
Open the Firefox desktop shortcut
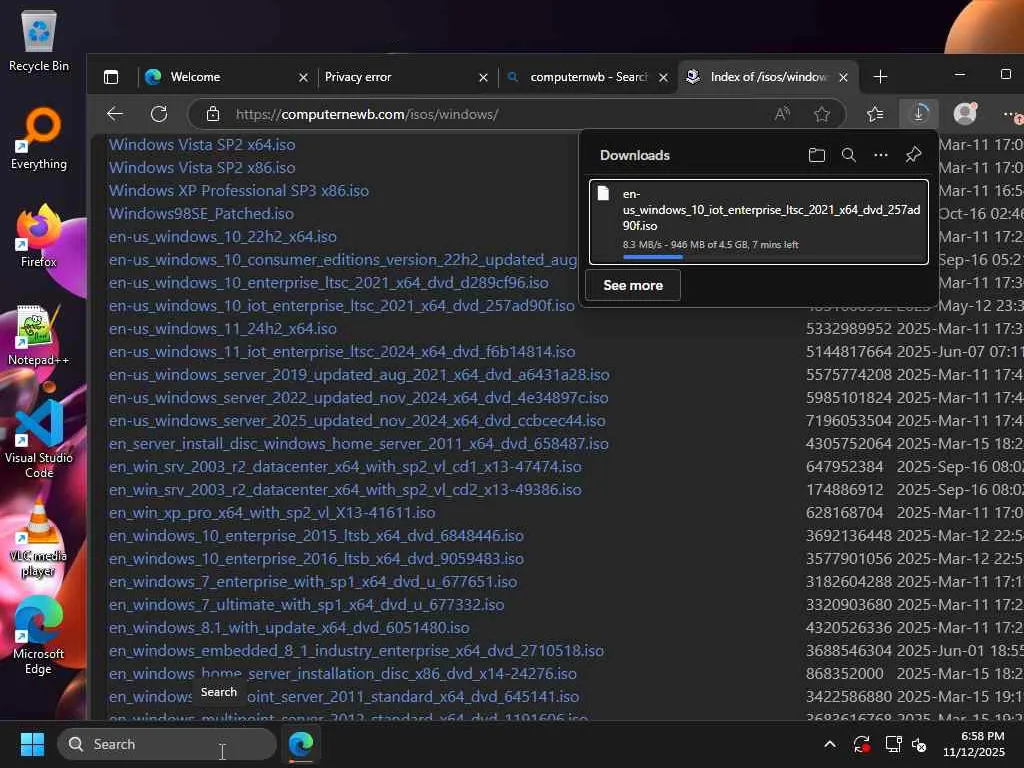[39, 237]
